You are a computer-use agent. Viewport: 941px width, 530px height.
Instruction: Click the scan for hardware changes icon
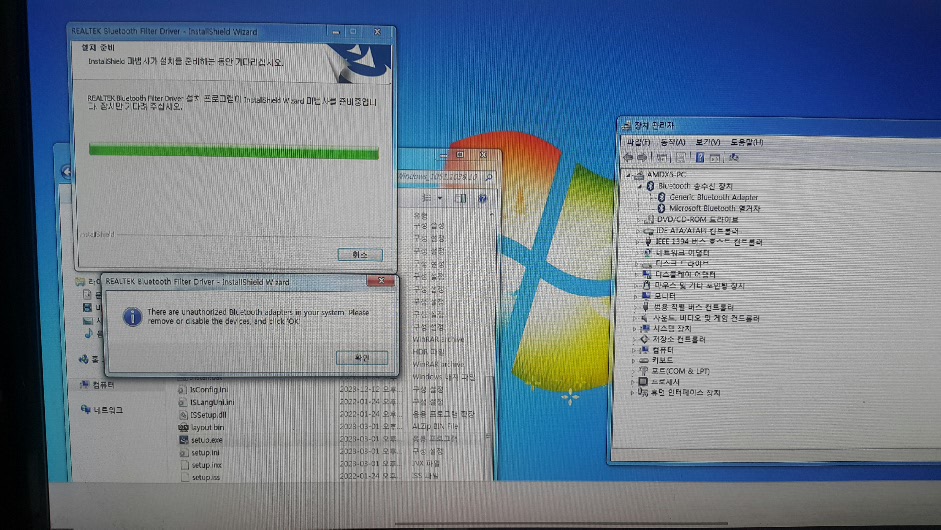734,158
